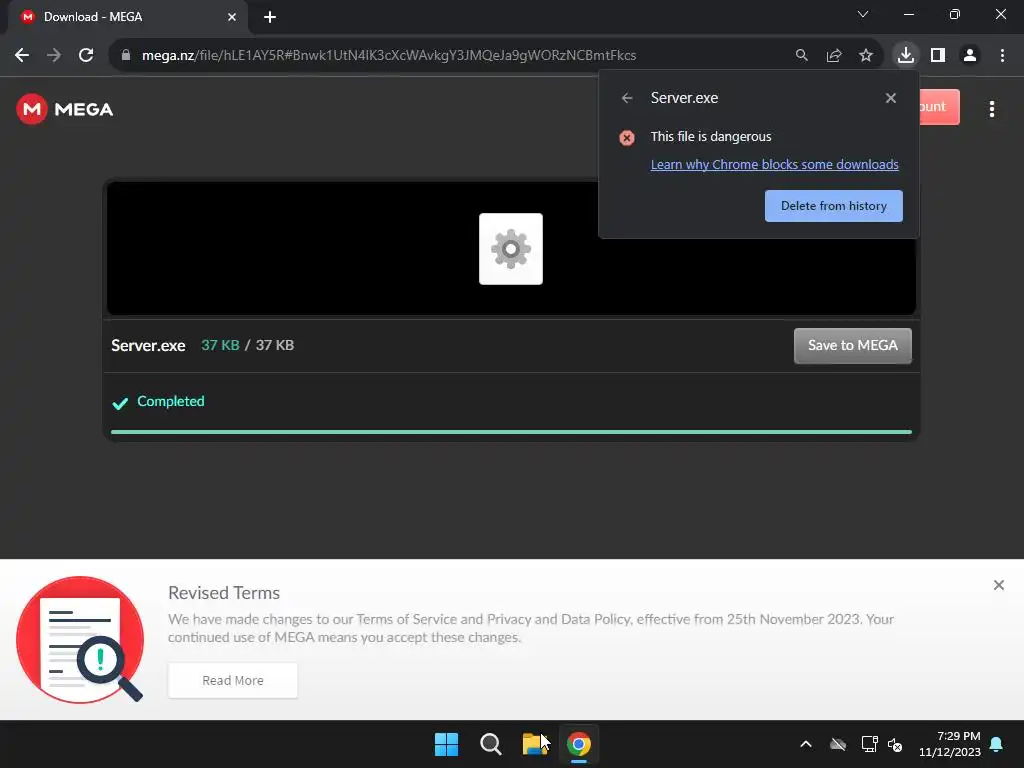Go back using the browser back arrow

click(x=22, y=56)
